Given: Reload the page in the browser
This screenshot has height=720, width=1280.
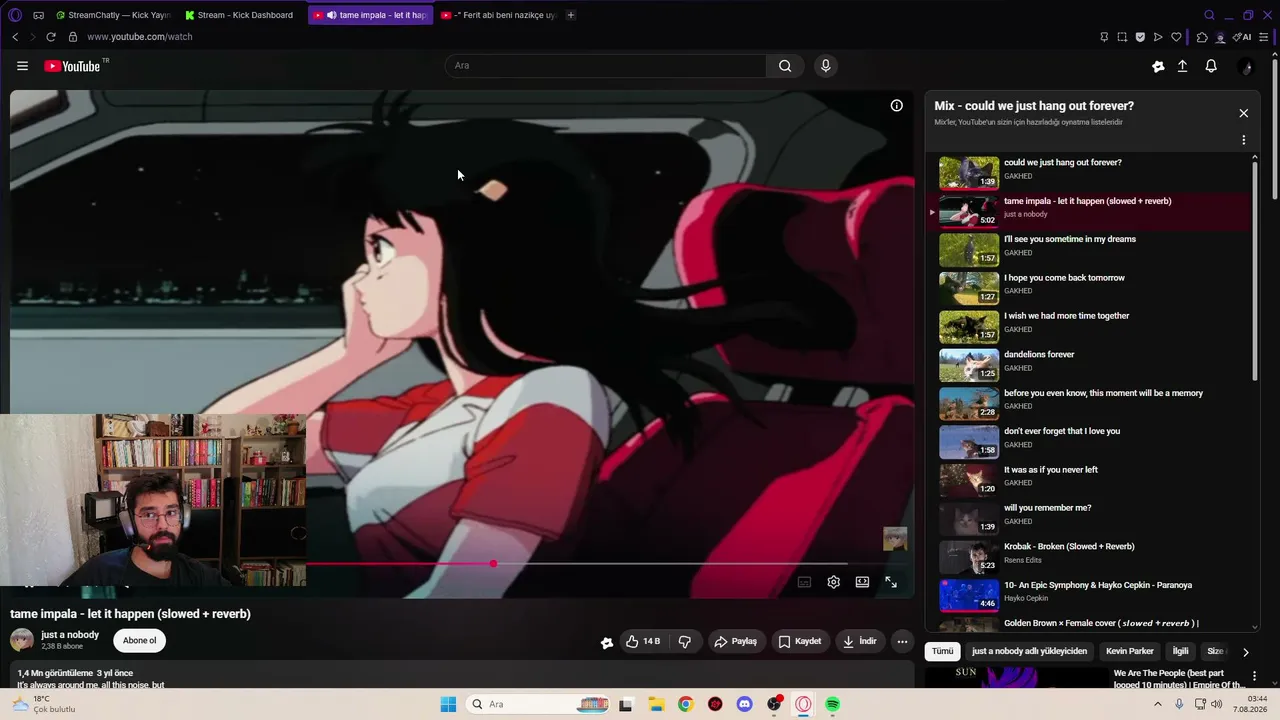Looking at the screenshot, I should (x=51, y=37).
